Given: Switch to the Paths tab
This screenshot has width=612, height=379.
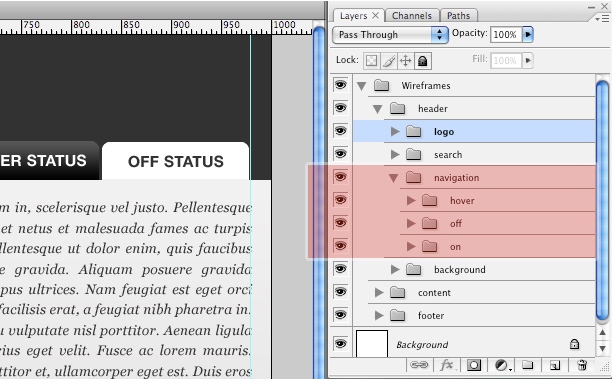Looking at the screenshot, I should pyautogui.click(x=458, y=16).
